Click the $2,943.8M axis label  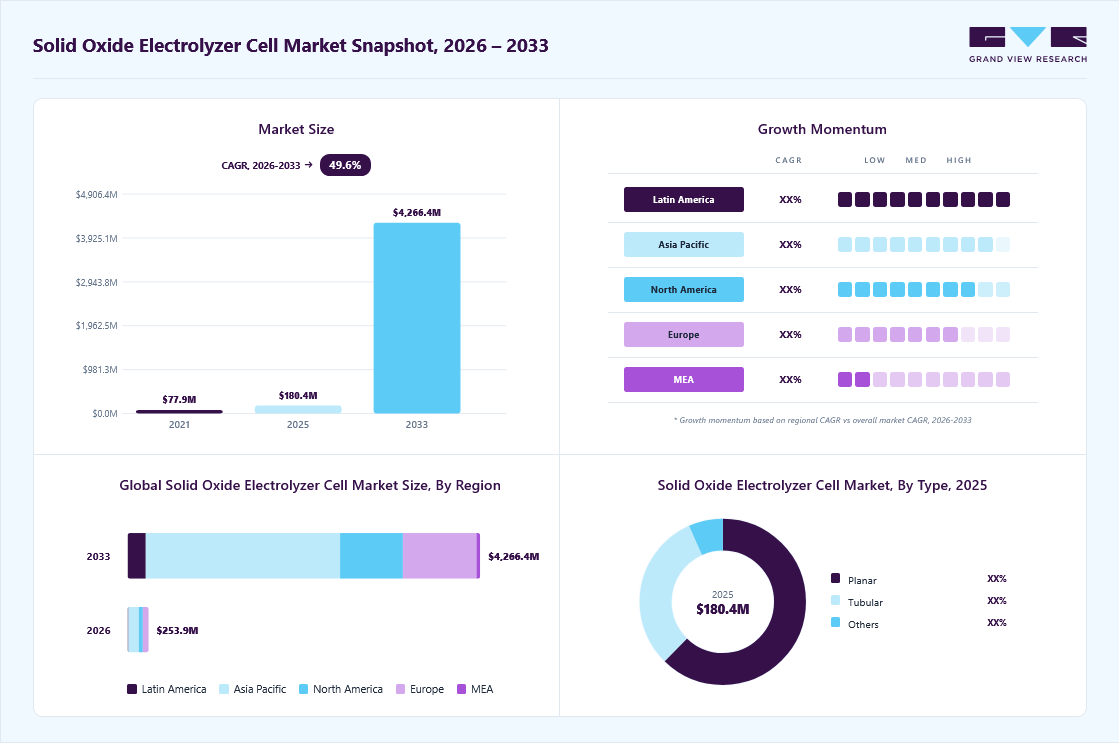tap(96, 282)
